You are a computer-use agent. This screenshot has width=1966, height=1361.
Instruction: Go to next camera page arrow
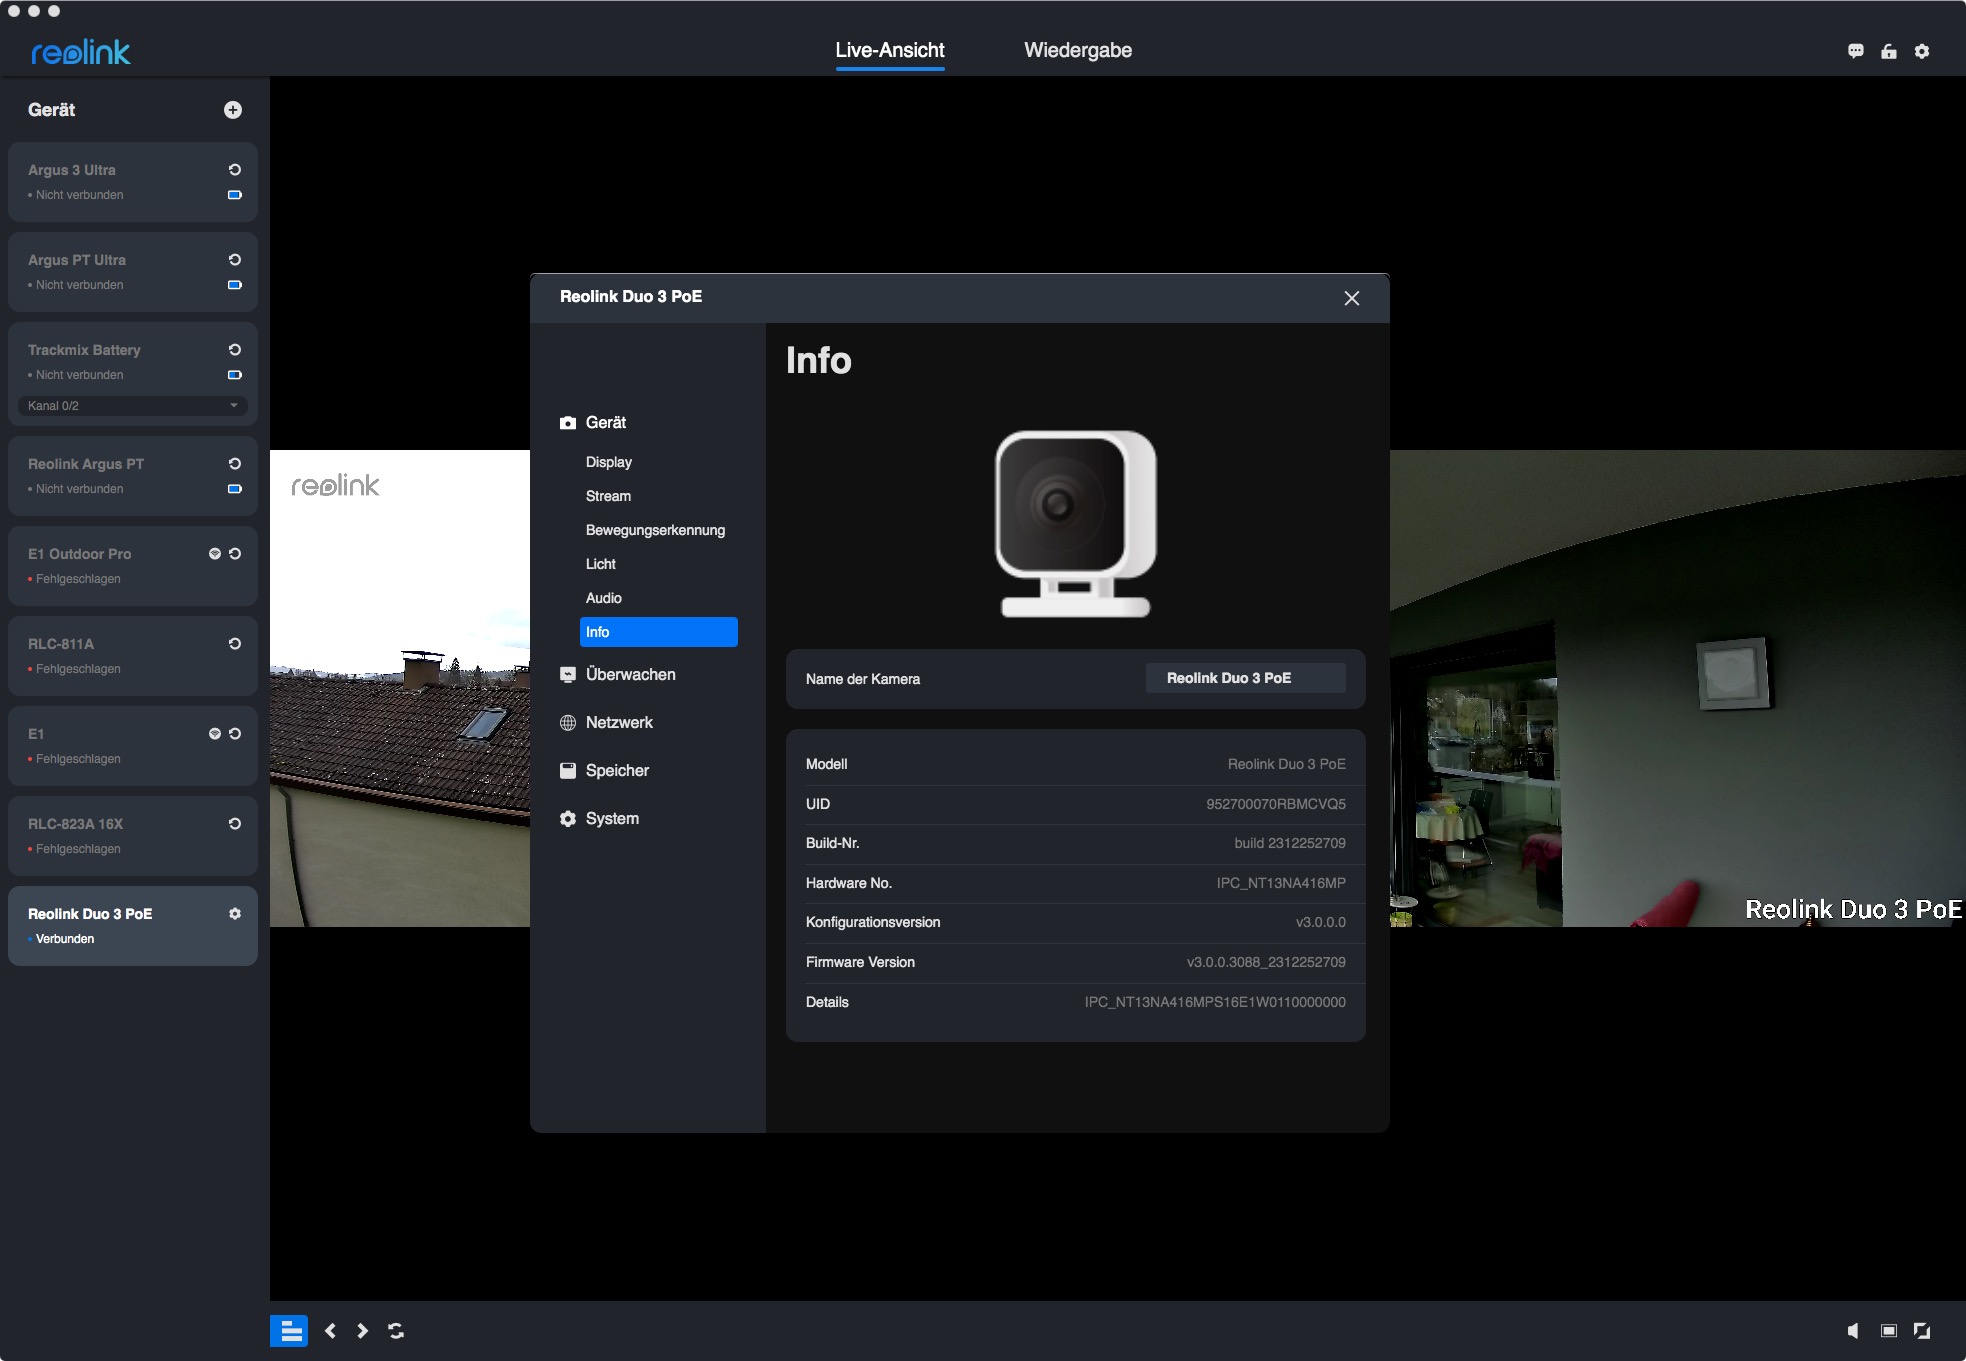point(363,1331)
